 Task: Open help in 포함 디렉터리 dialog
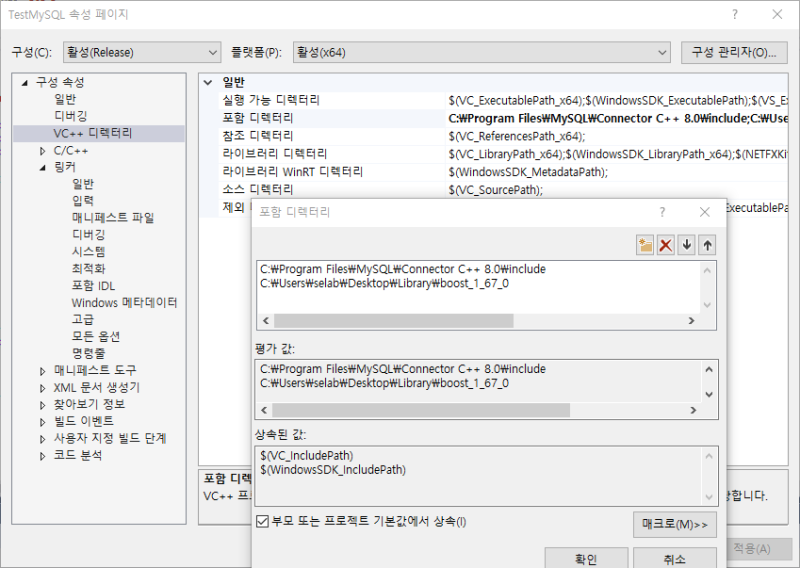pos(662,212)
